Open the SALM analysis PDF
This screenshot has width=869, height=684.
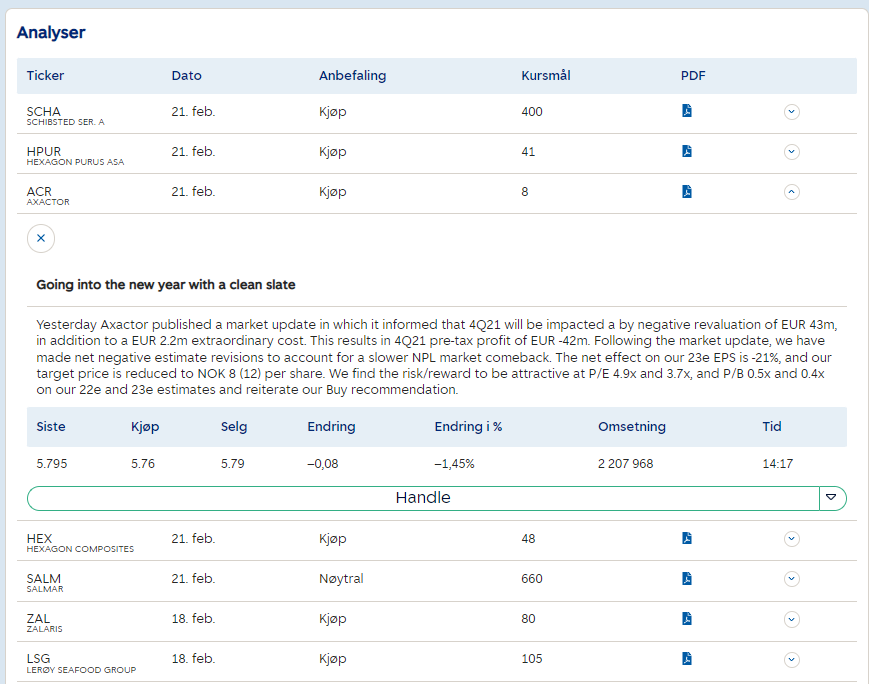click(x=686, y=578)
